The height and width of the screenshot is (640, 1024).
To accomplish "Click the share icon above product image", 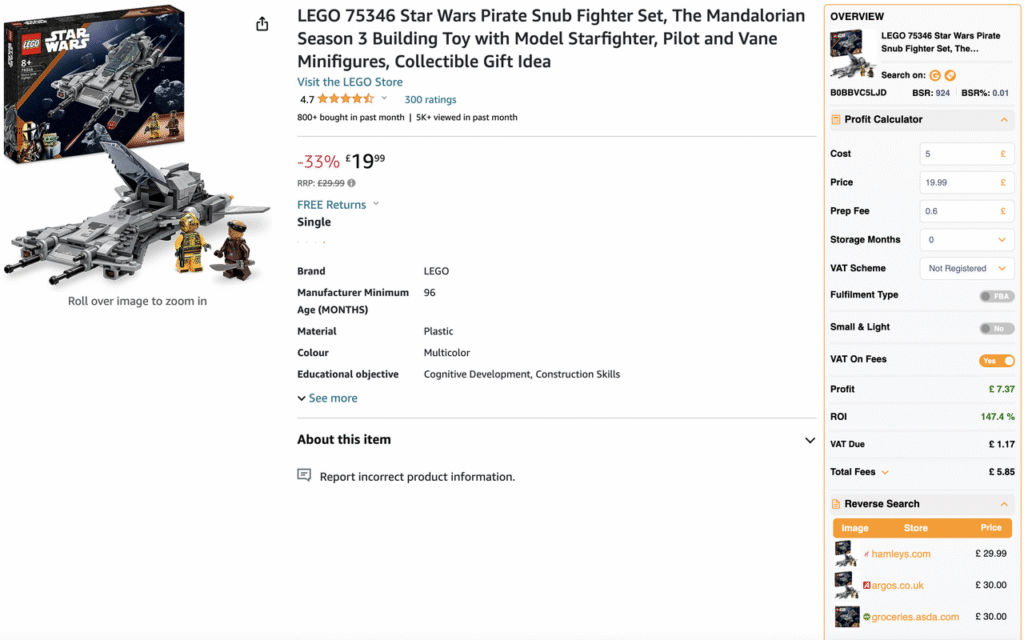I will 262,24.
